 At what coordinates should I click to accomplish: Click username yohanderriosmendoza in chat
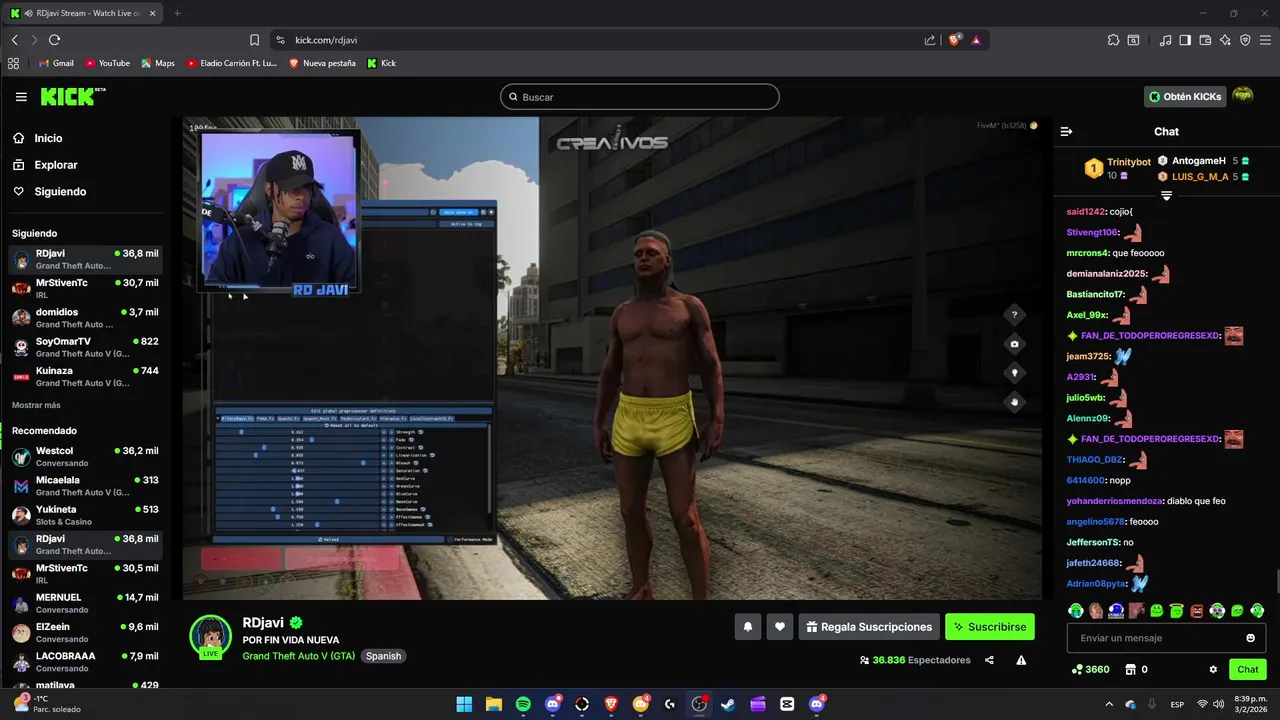[x=1115, y=501]
